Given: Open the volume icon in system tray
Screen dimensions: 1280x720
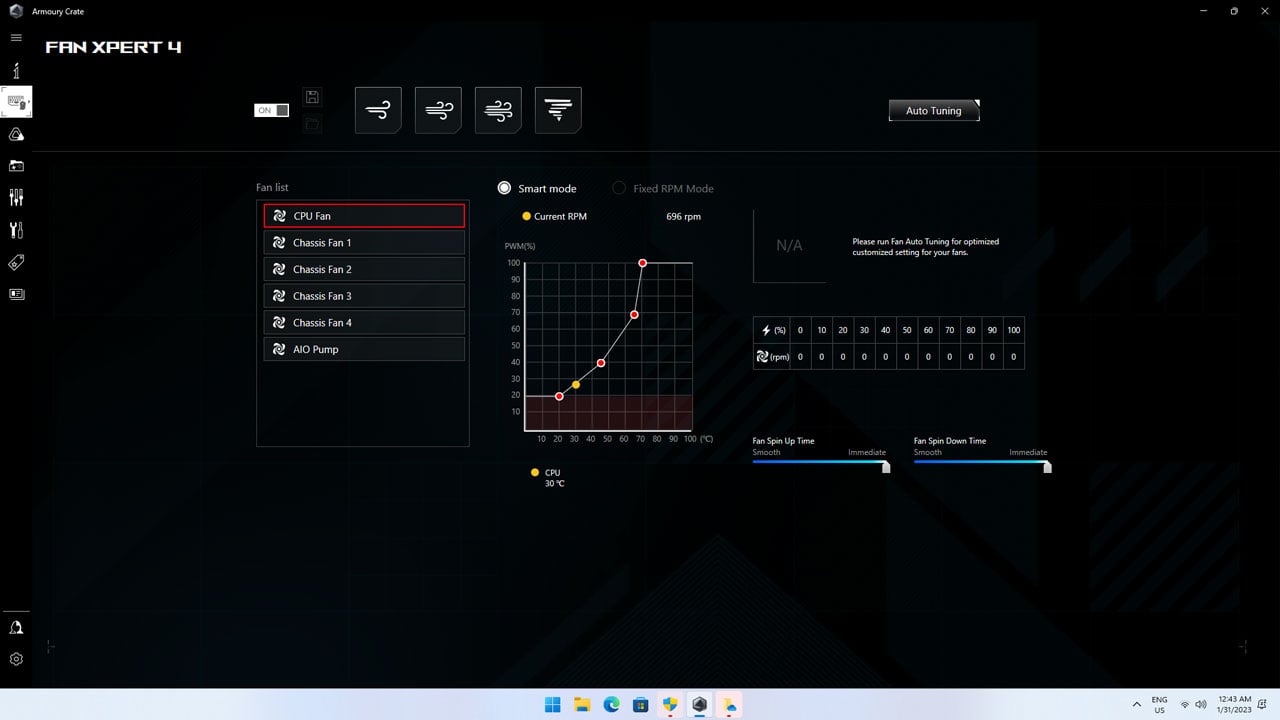Looking at the screenshot, I should (1201, 704).
